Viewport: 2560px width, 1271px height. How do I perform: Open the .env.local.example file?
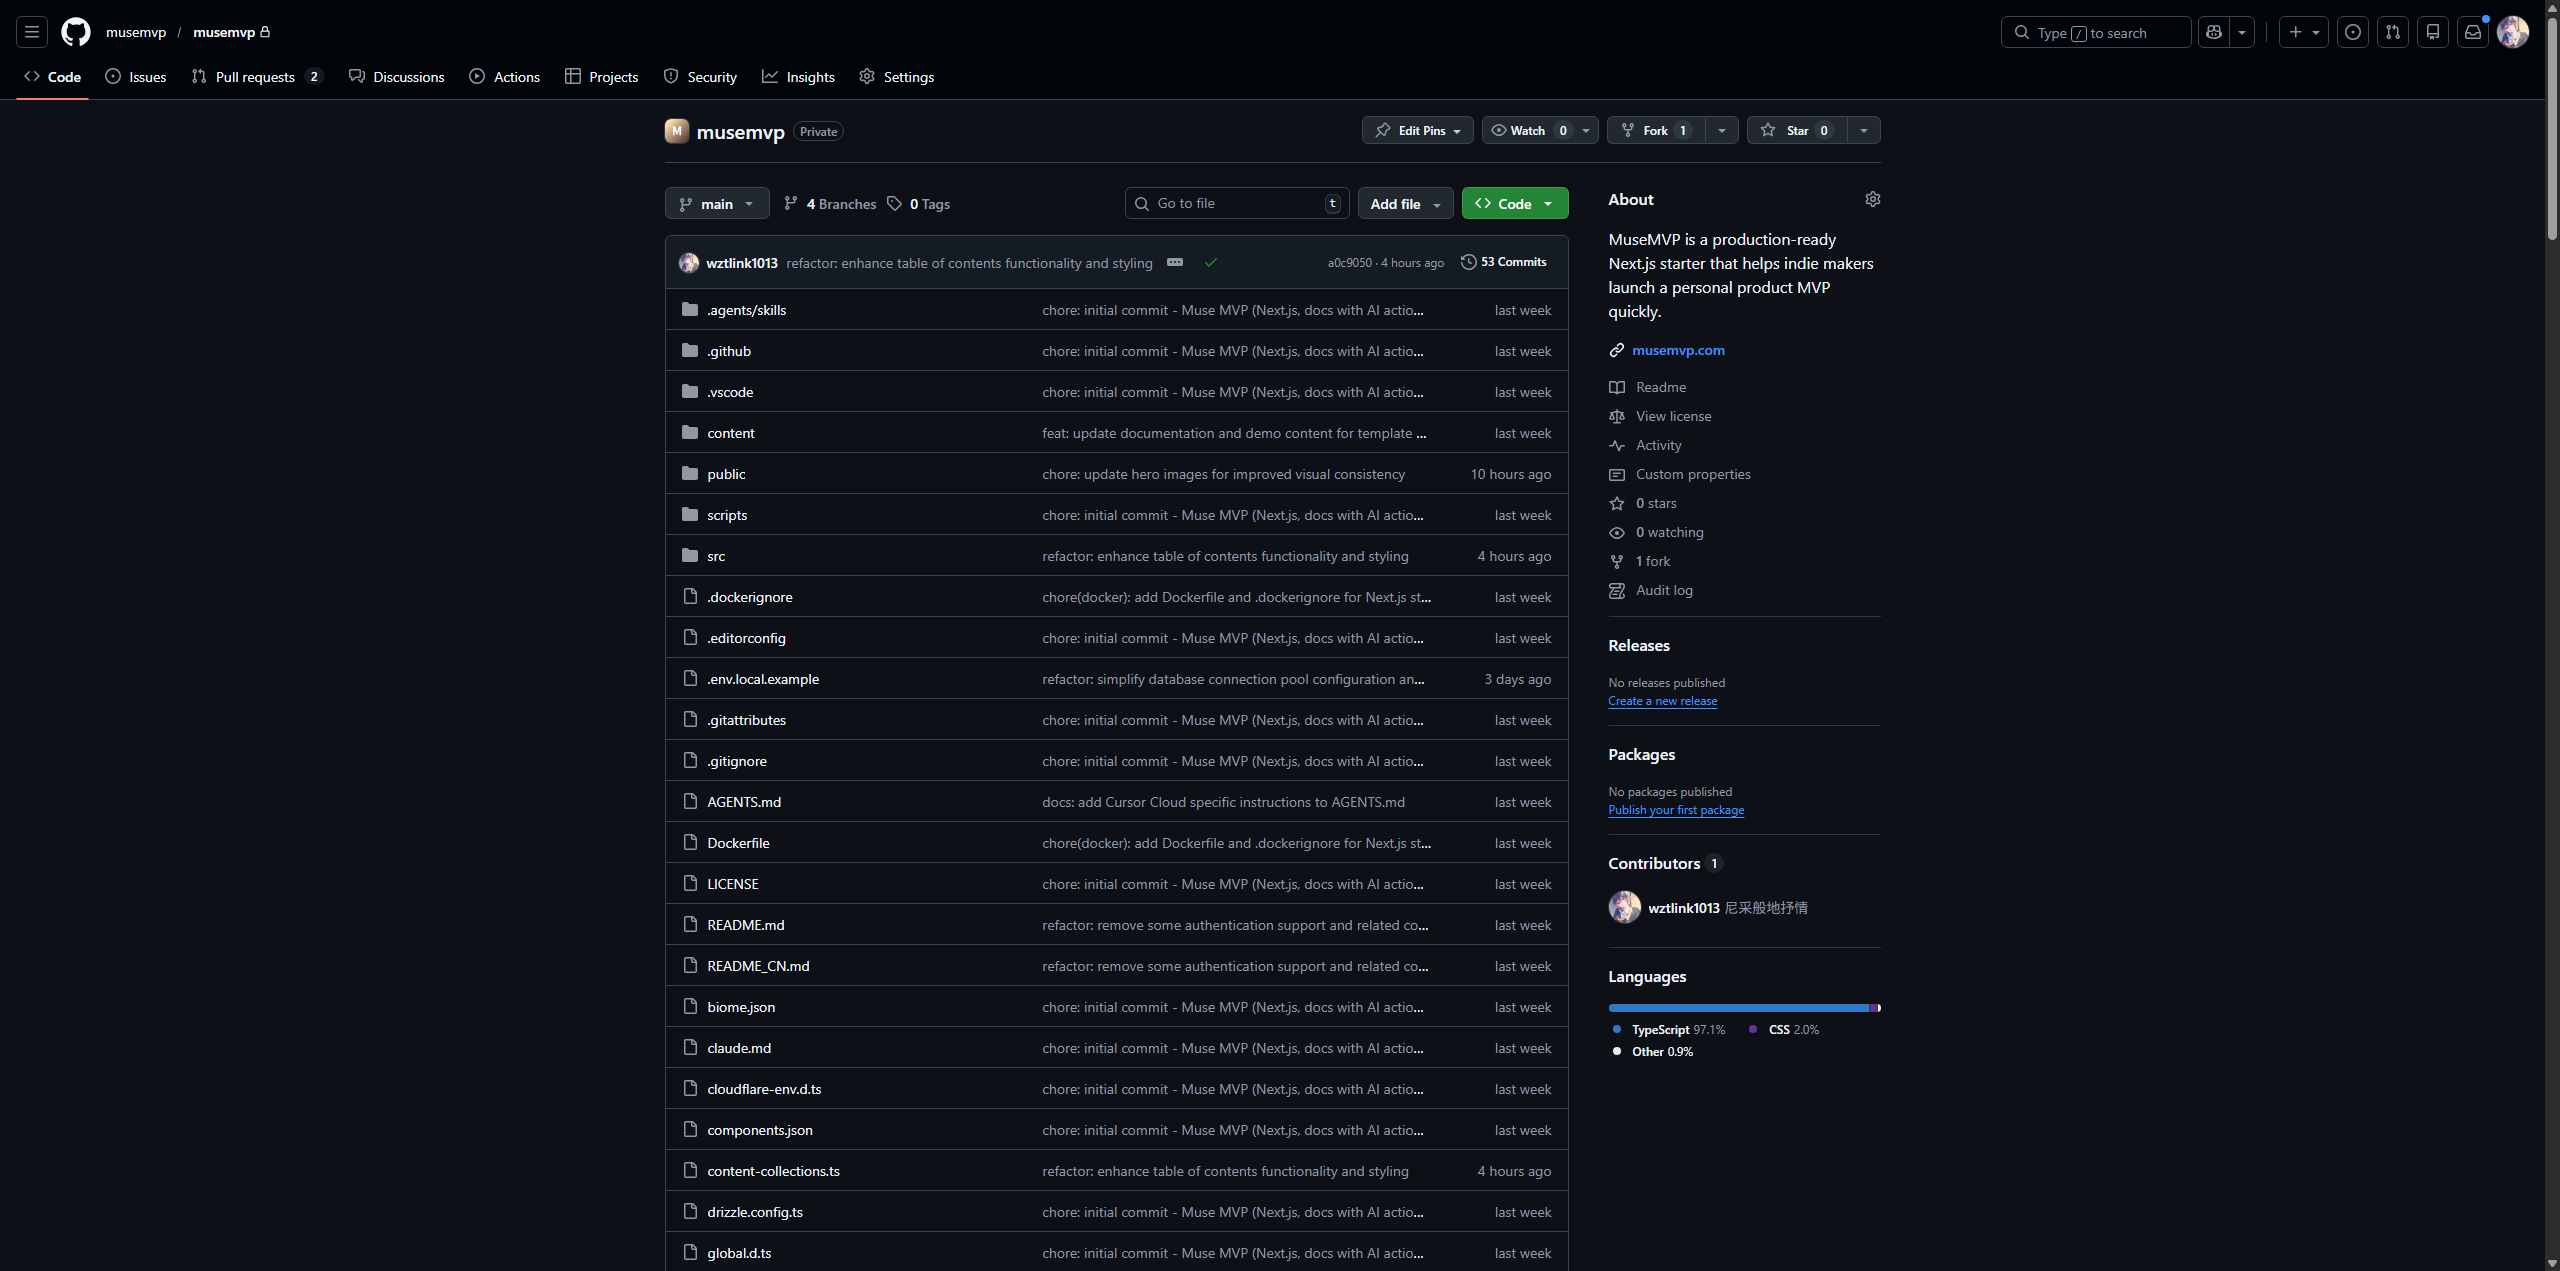point(763,679)
